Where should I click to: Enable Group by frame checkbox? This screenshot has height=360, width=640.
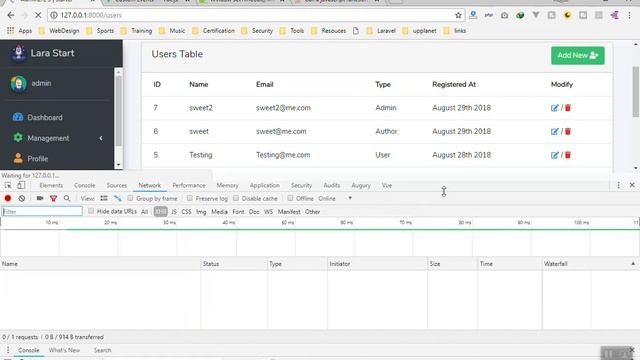130,198
